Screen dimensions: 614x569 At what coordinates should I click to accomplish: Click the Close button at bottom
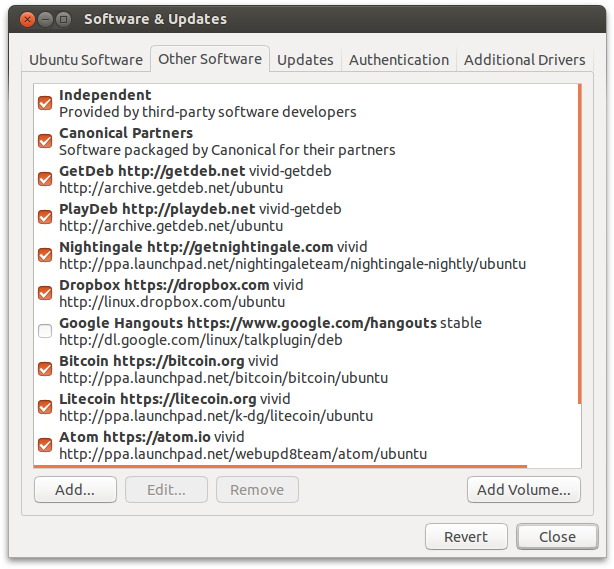click(557, 536)
